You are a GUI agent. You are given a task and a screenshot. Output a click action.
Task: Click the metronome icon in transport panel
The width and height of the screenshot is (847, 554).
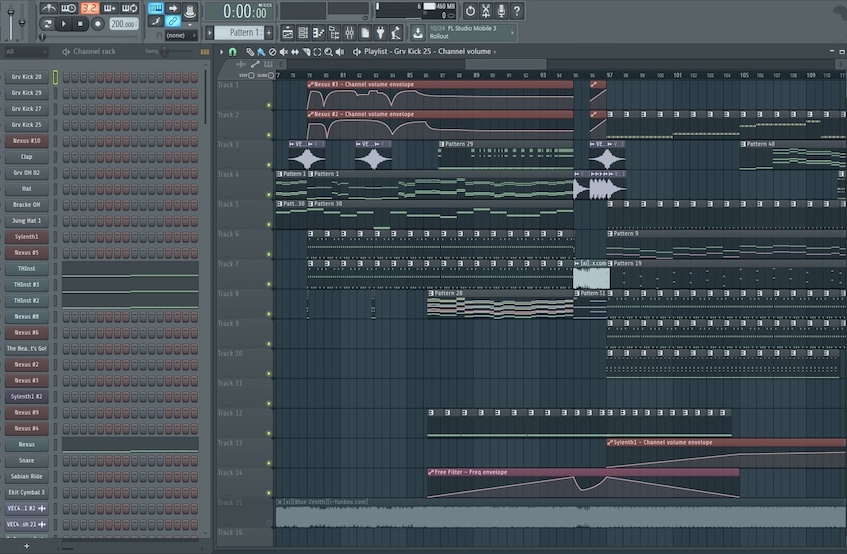(x=49, y=8)
